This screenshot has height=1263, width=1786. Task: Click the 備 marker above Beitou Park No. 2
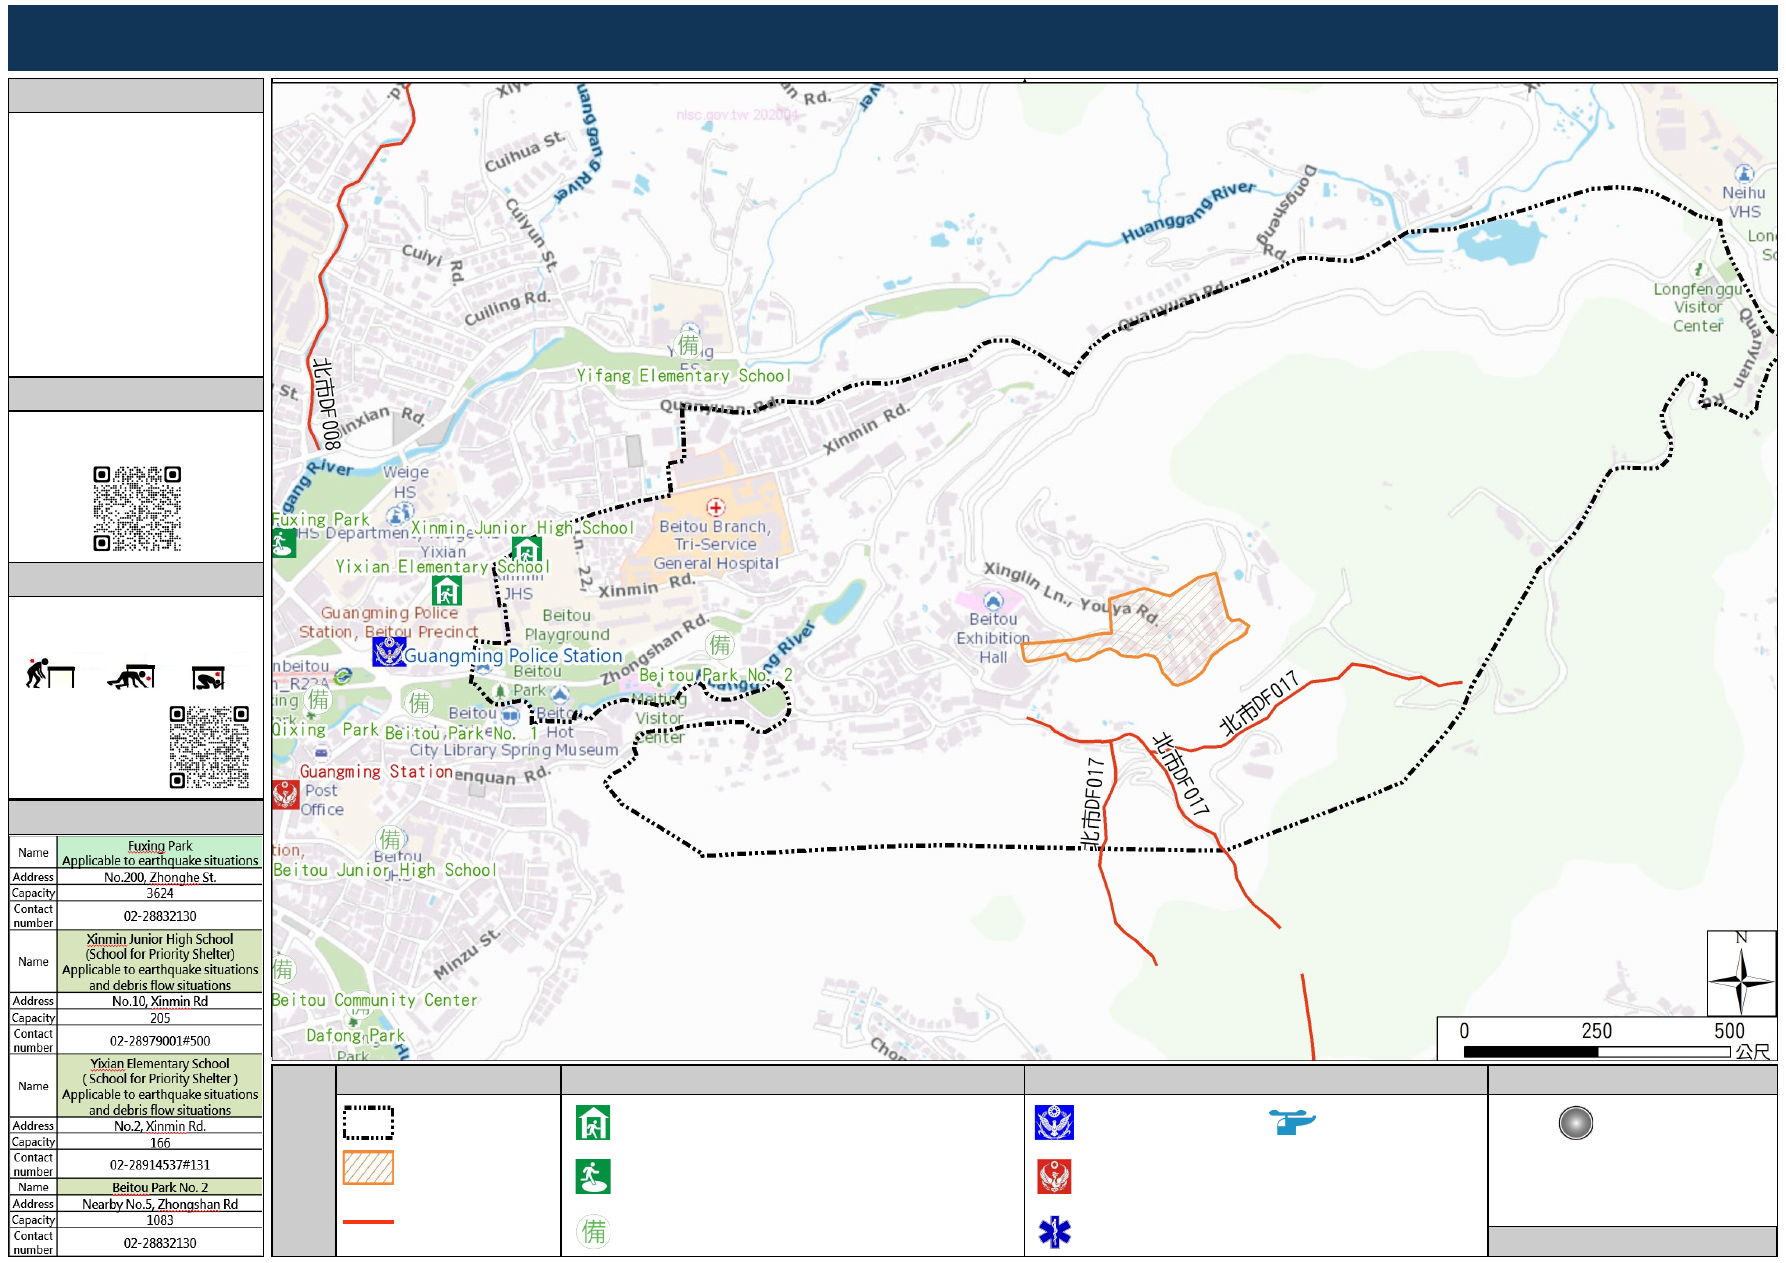pyautogui.click(x=719, y=645)
